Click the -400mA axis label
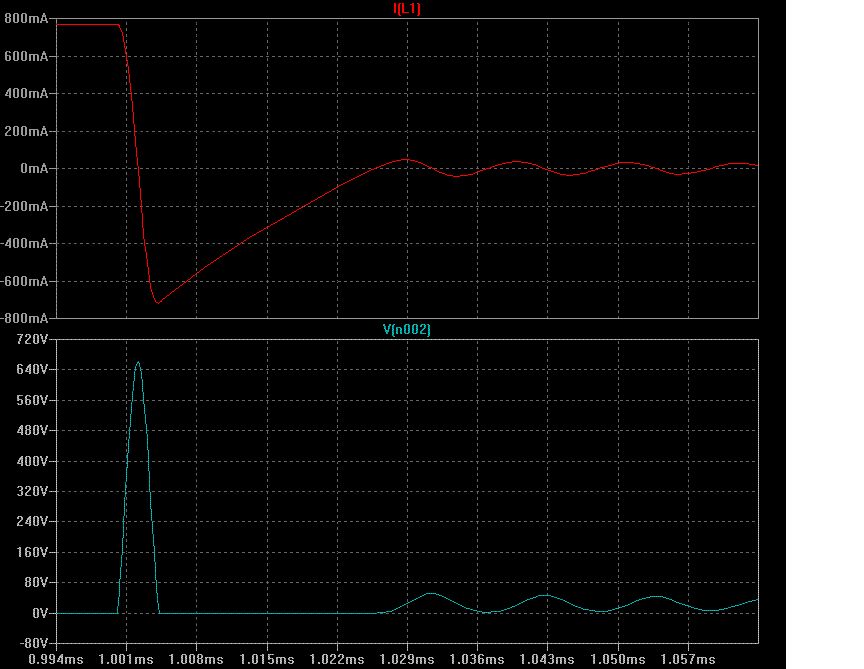Image resolution: width=864 pixels, height=669 pixels. pos(25,244)
